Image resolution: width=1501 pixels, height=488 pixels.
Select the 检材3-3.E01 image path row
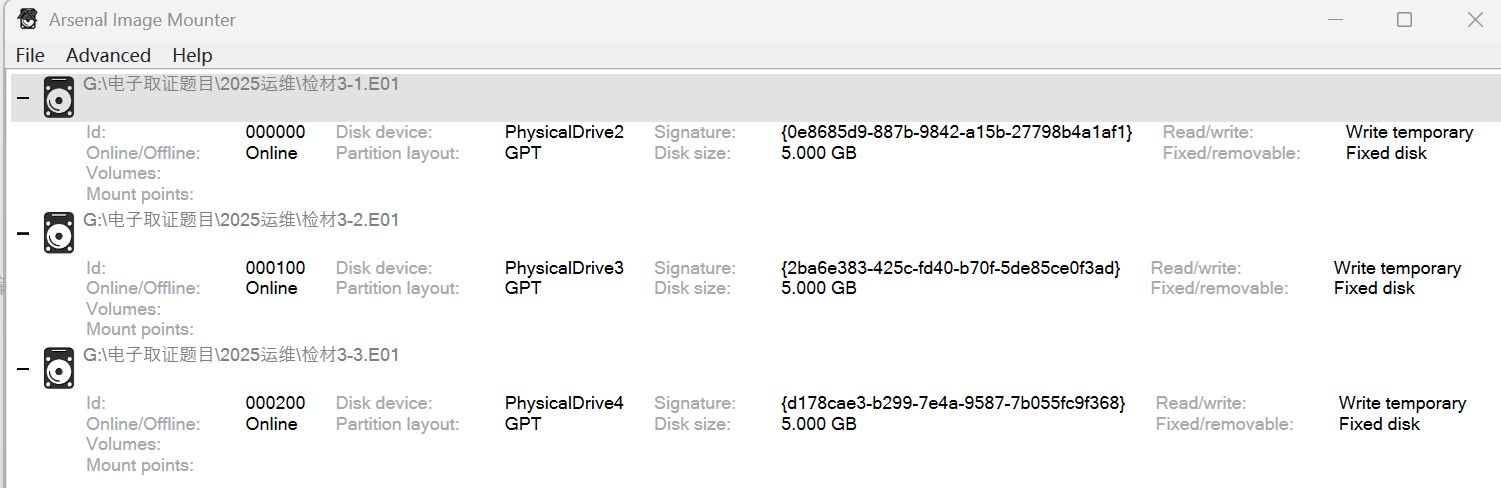pos(241,355)
